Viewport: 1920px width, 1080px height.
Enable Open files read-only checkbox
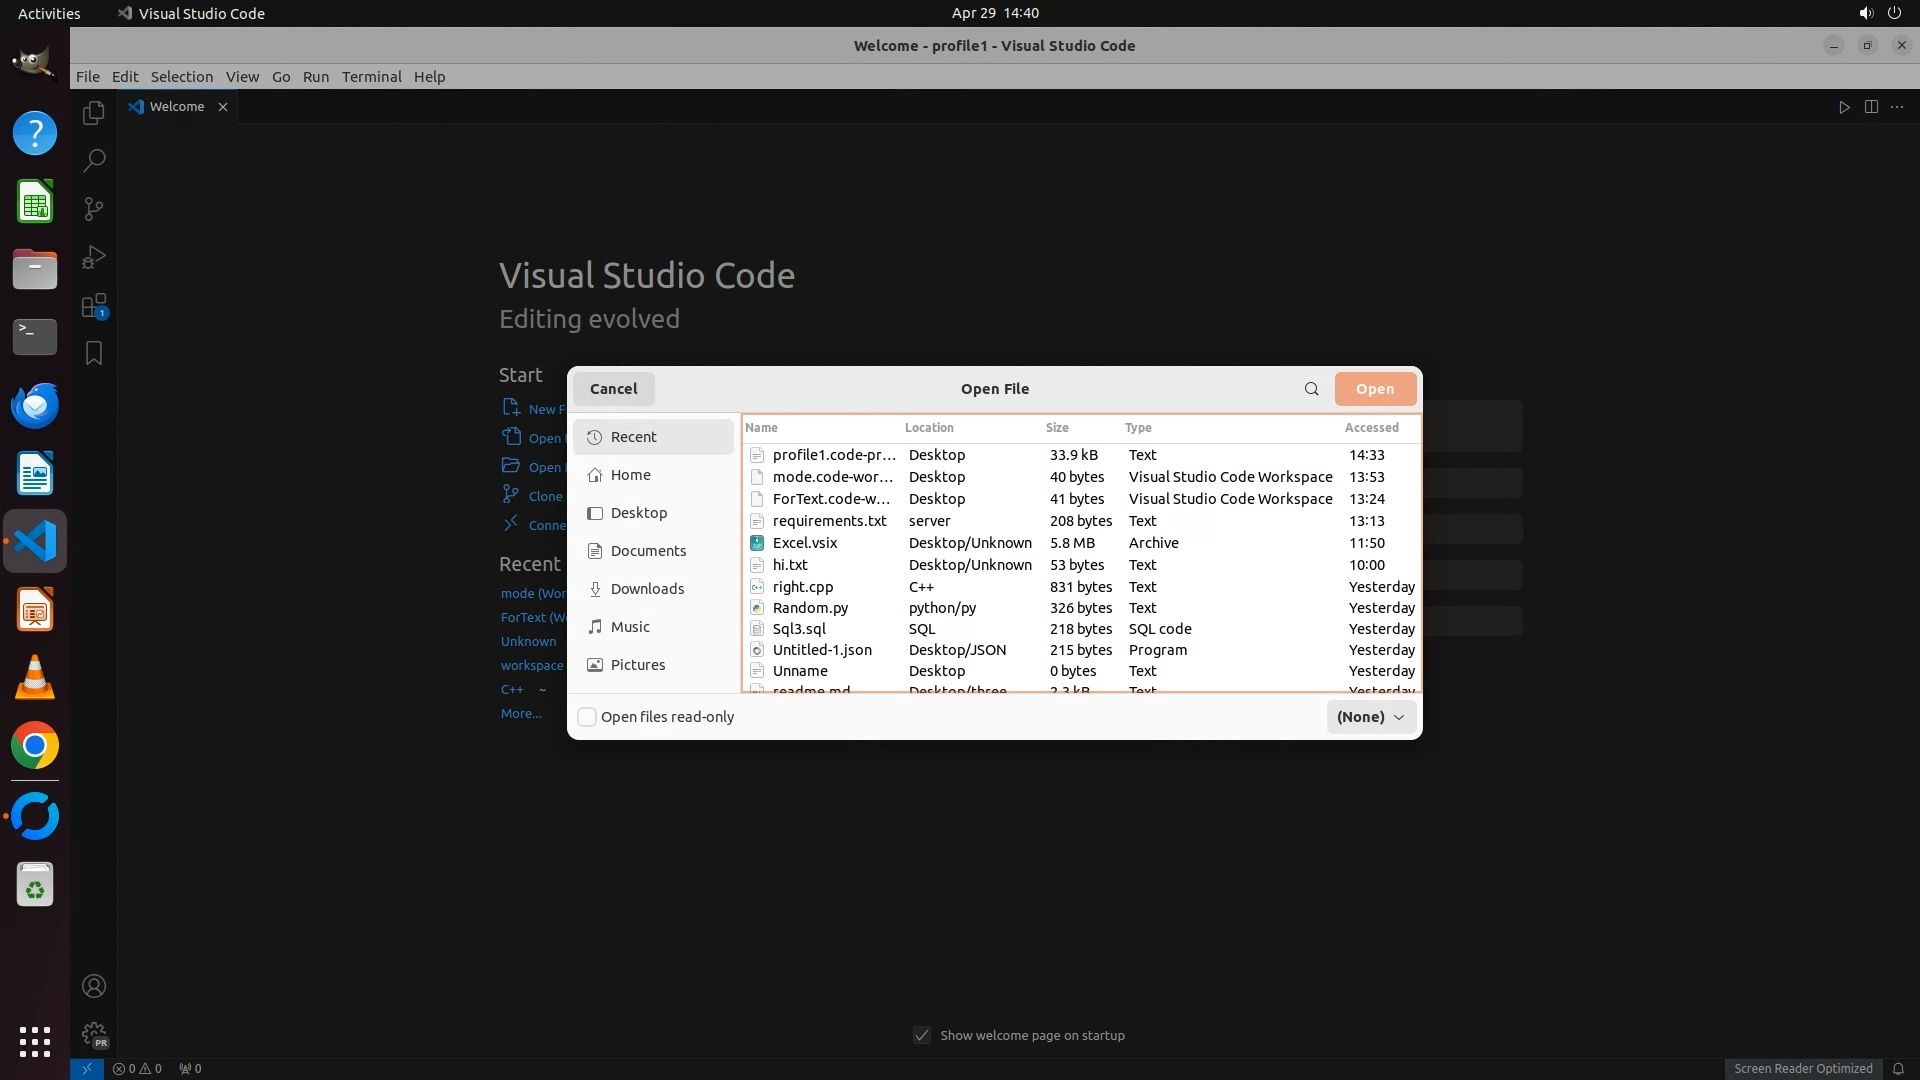tap(588, 717)
